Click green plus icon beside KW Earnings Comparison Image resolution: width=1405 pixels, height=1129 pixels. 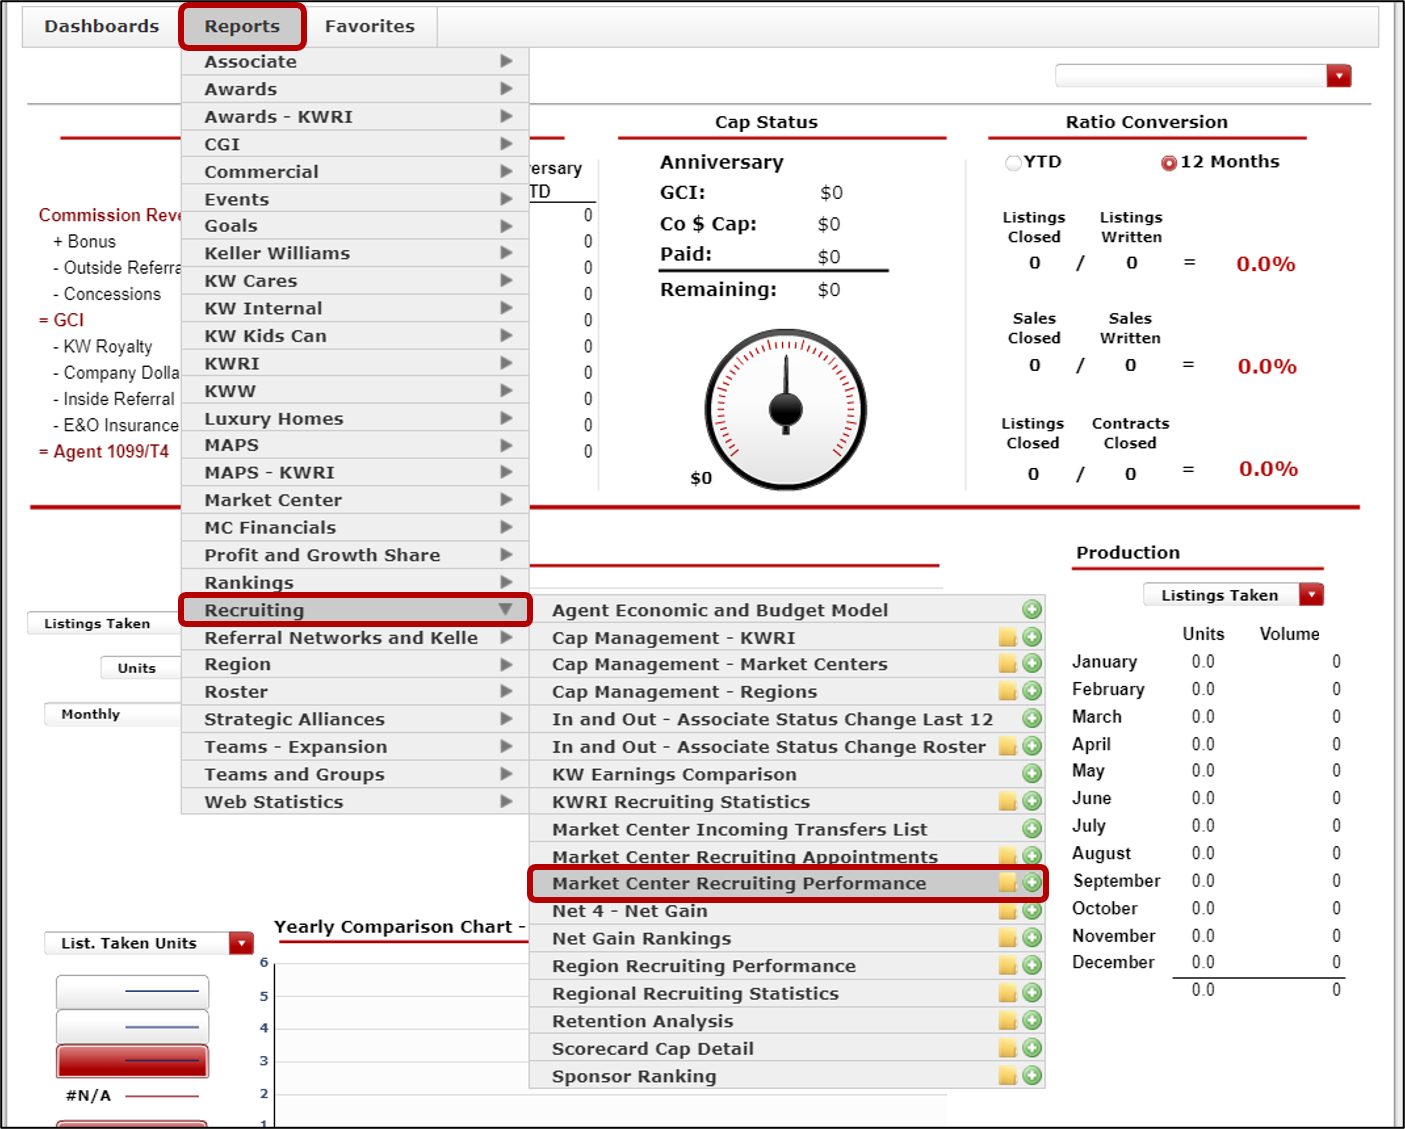[1032, 774]
